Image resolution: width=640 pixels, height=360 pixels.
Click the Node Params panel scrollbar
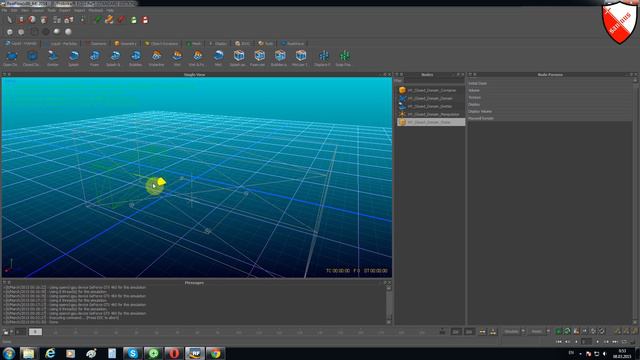coord(635,201)
